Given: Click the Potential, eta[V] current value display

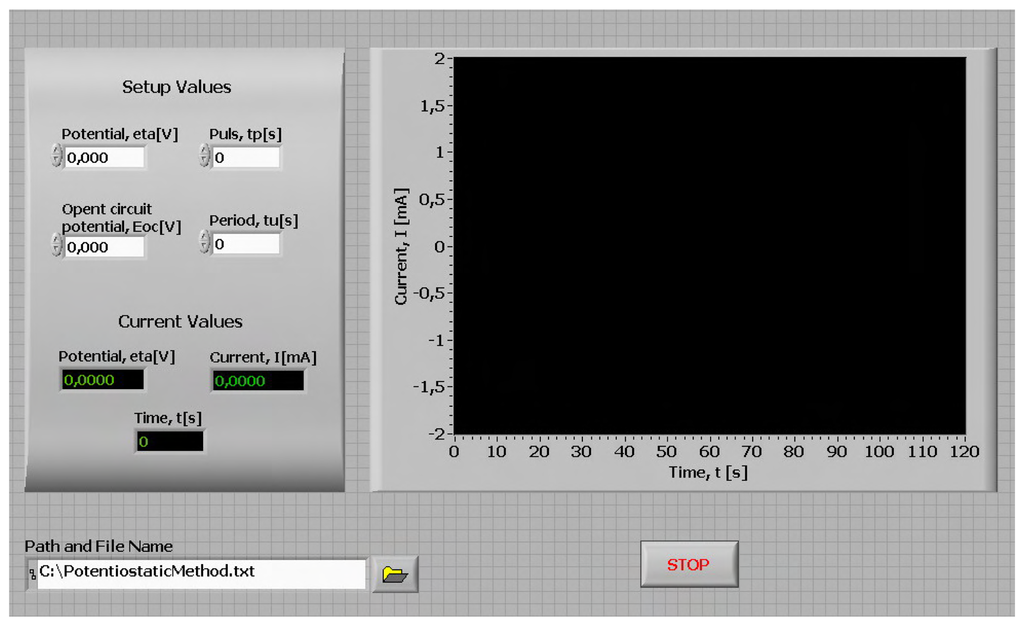Looking at the screenshot, I should (101, 380).
